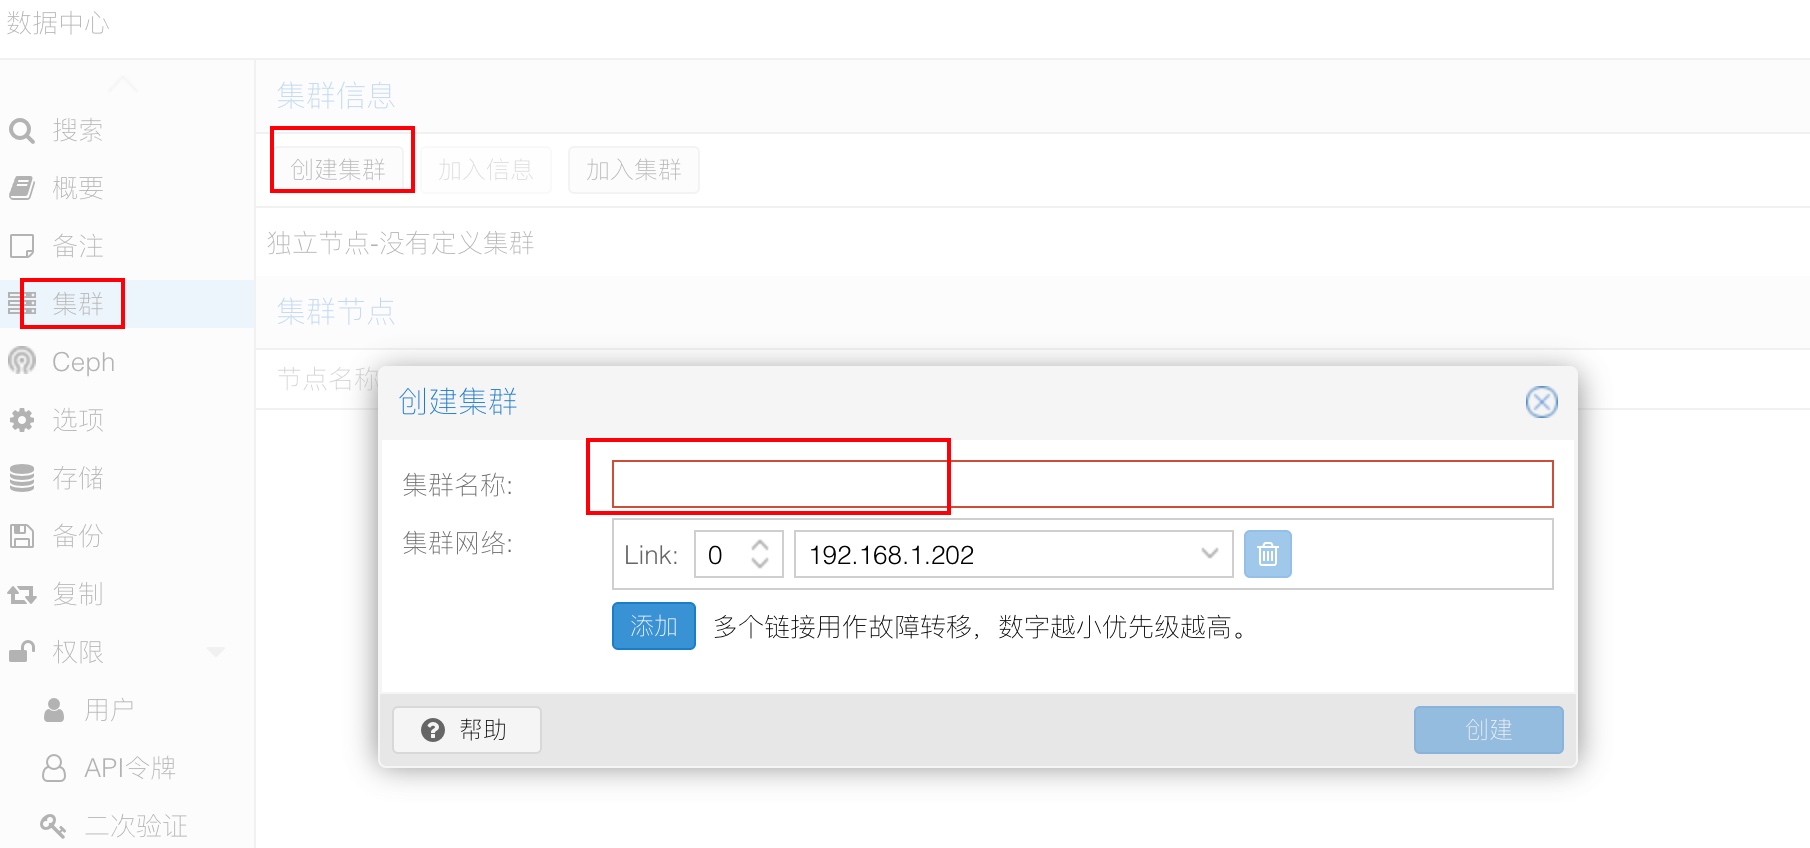Click the 加入集群 join cluster button

click(x=633, y=170)
